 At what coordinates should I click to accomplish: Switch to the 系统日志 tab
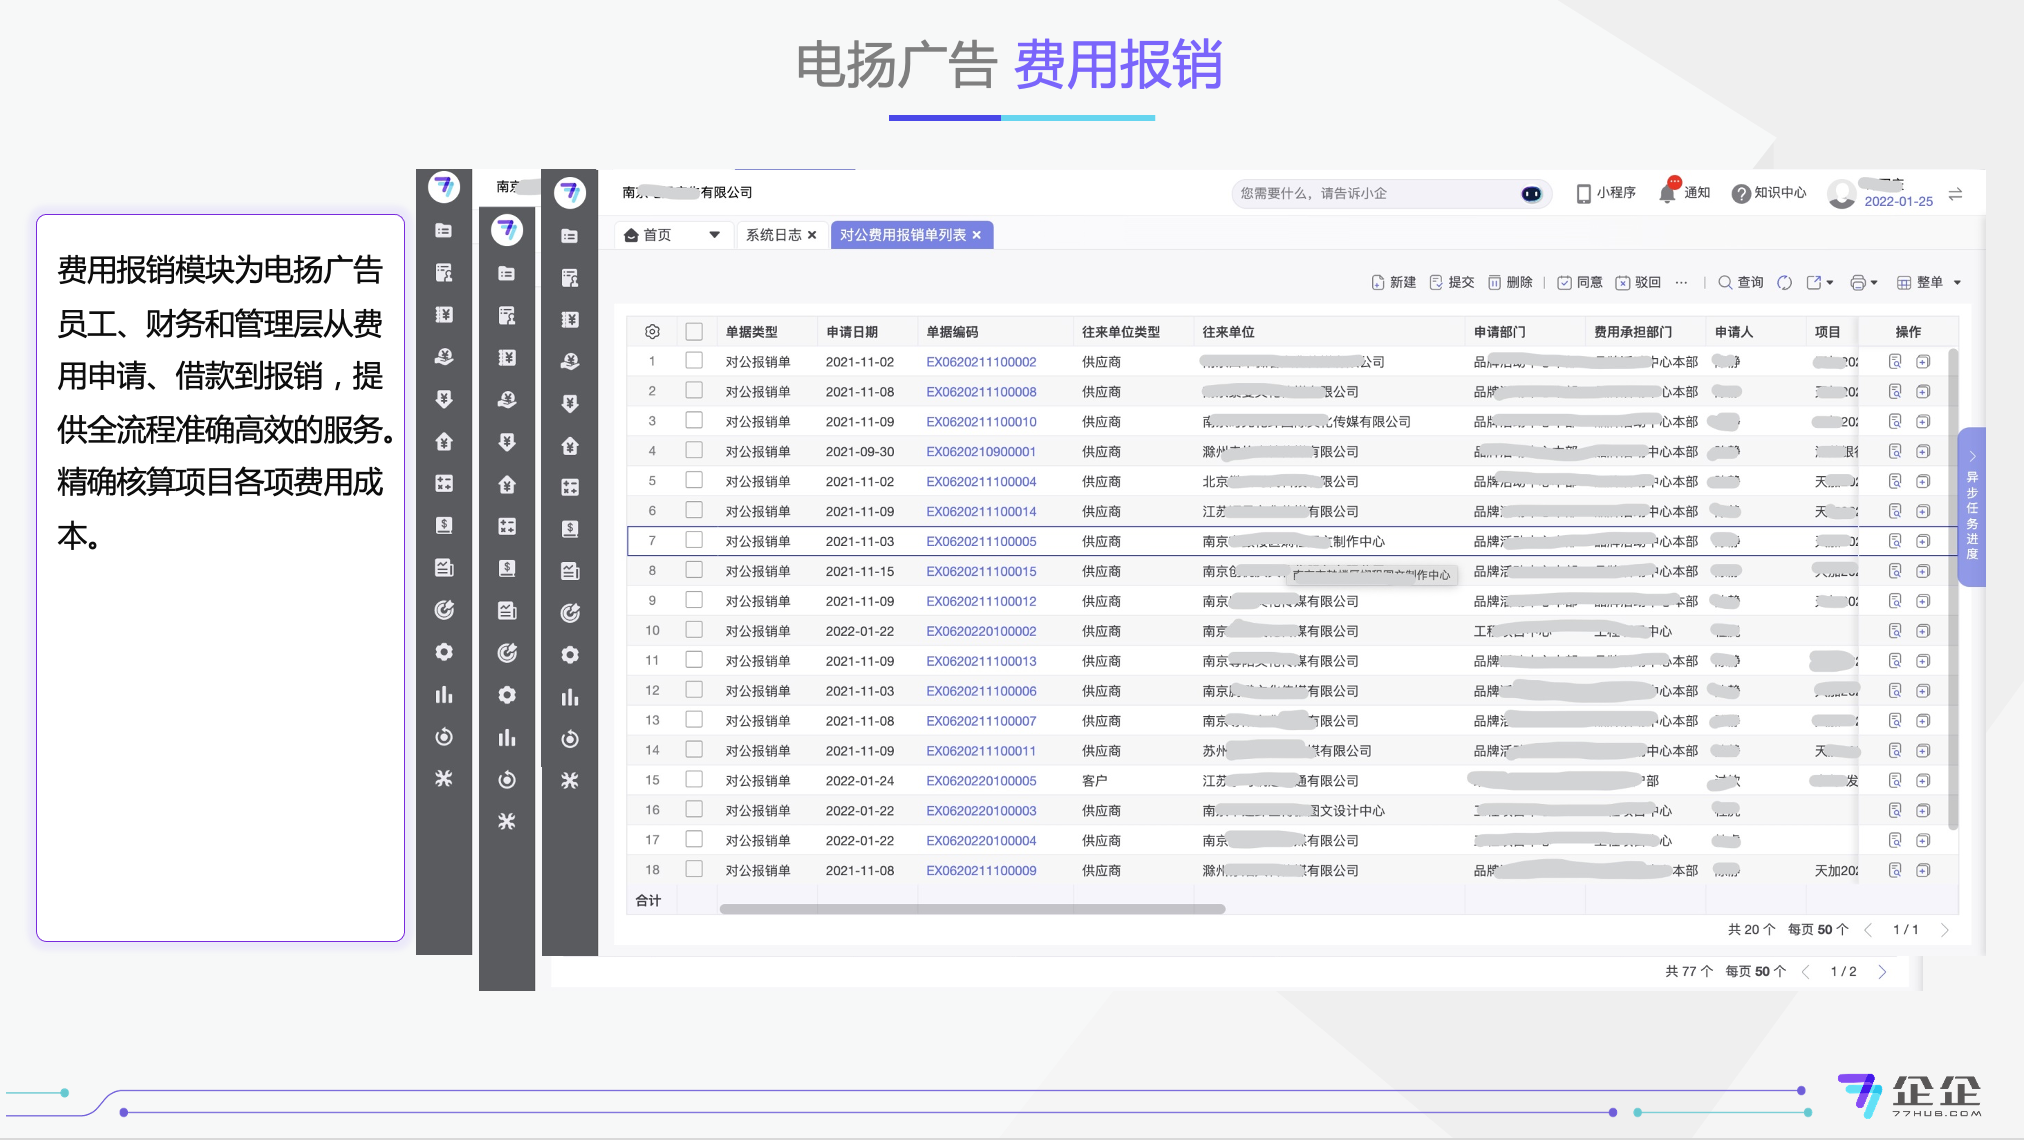coord(773,235)
